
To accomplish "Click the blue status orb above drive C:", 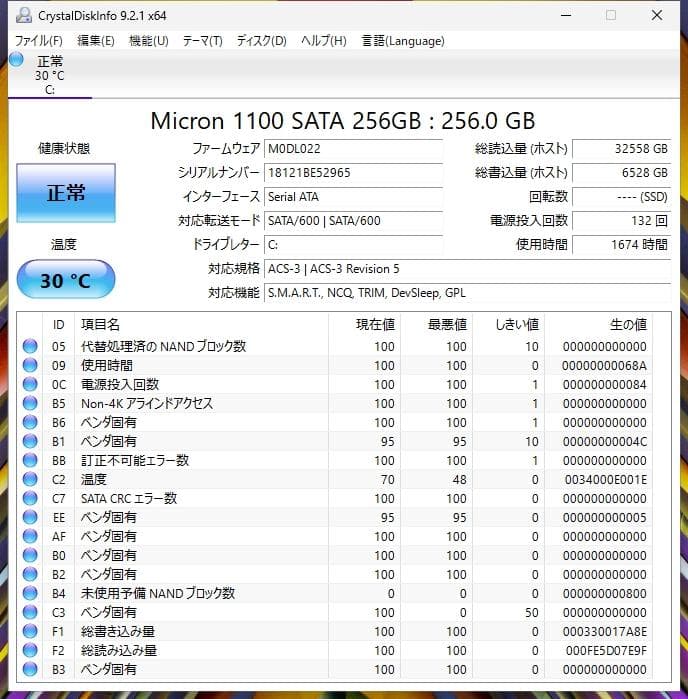I will coord(16,59).
